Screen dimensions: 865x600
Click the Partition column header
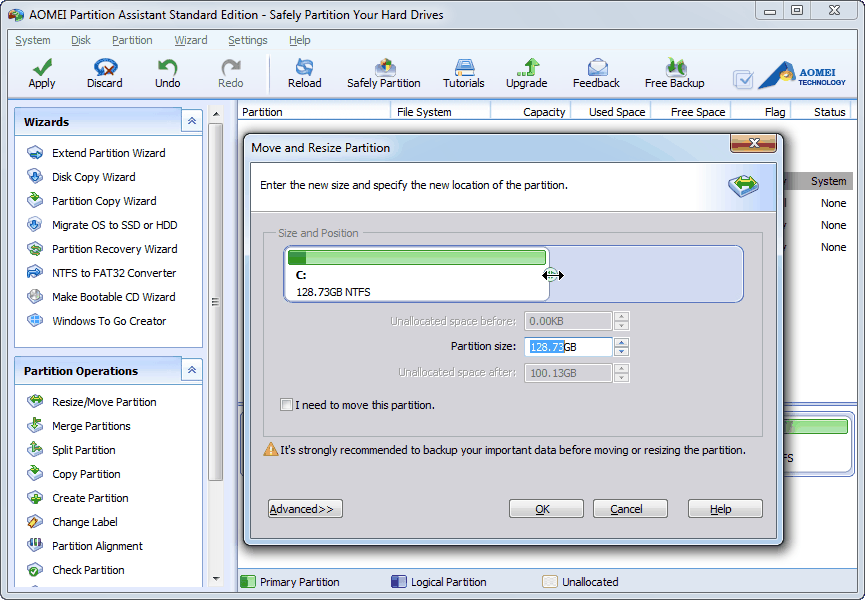tap(314, 111)
